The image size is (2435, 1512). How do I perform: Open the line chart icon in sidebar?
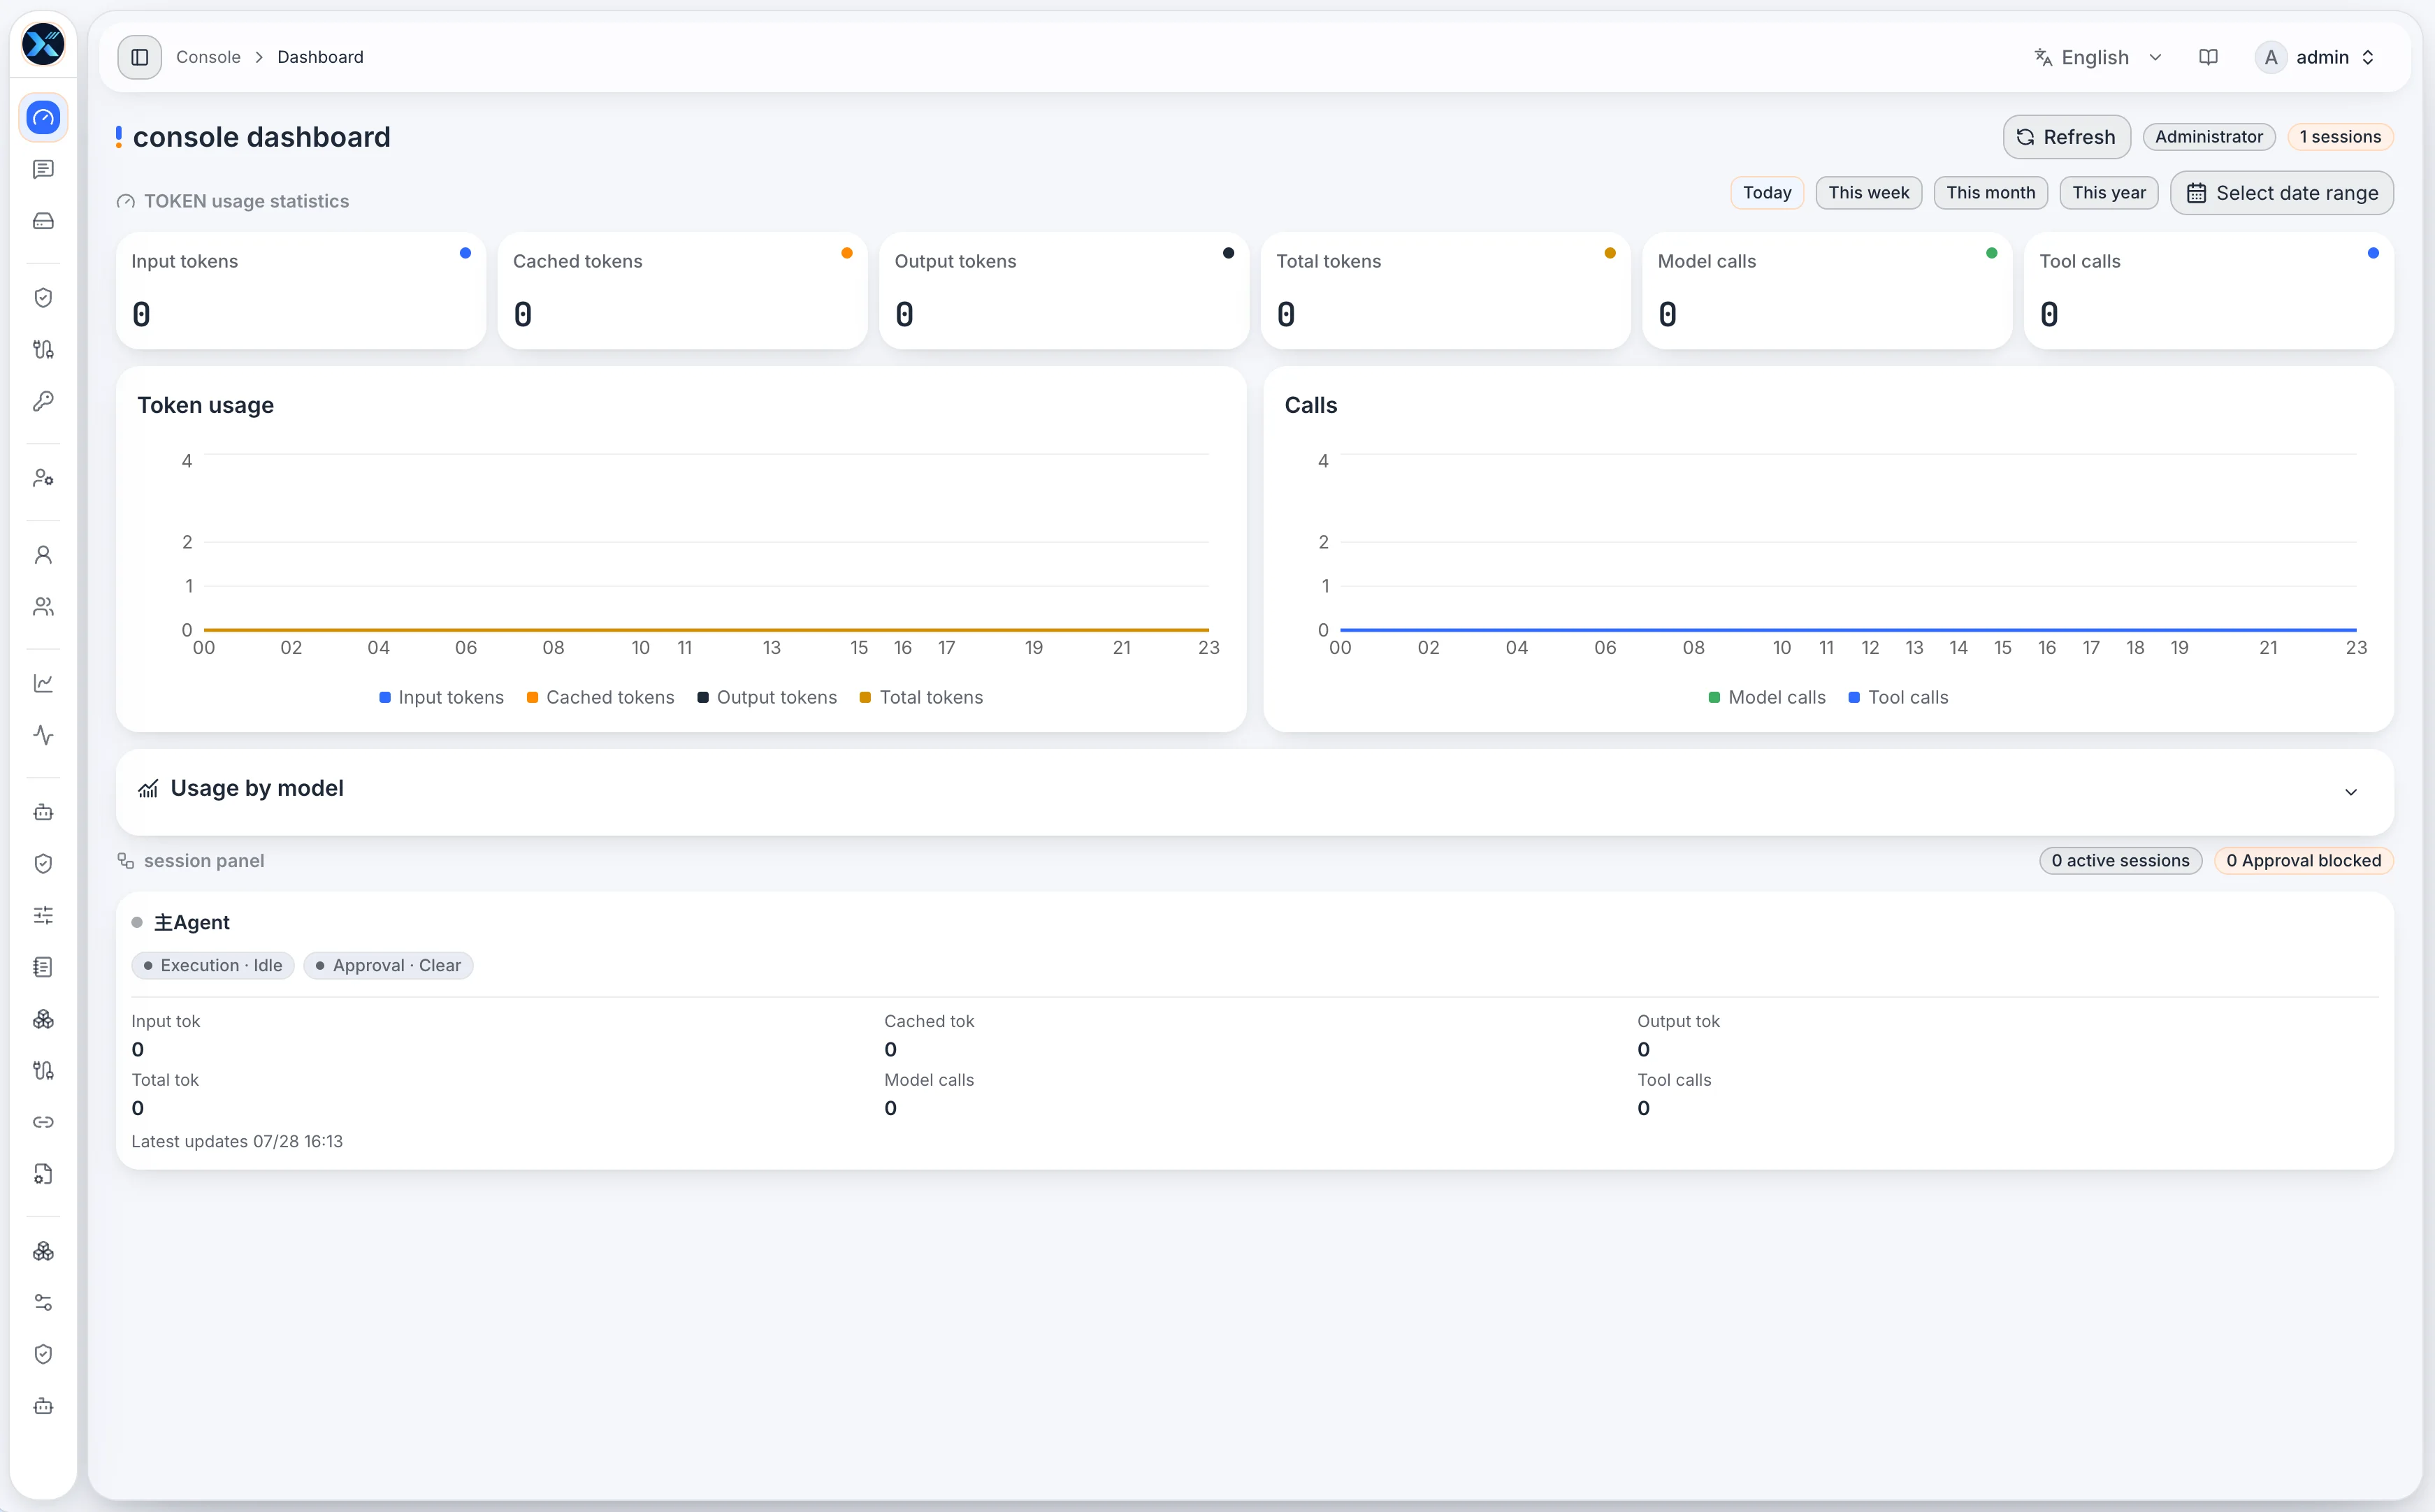point(43,683)
